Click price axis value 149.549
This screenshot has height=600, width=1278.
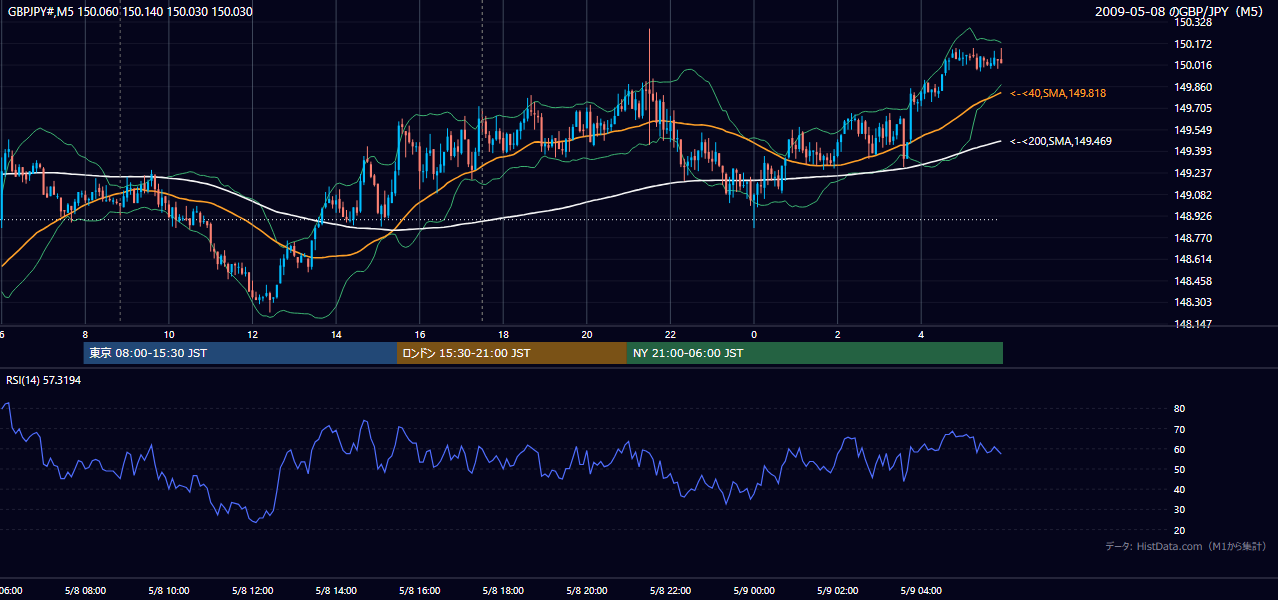coord(1192,130)
